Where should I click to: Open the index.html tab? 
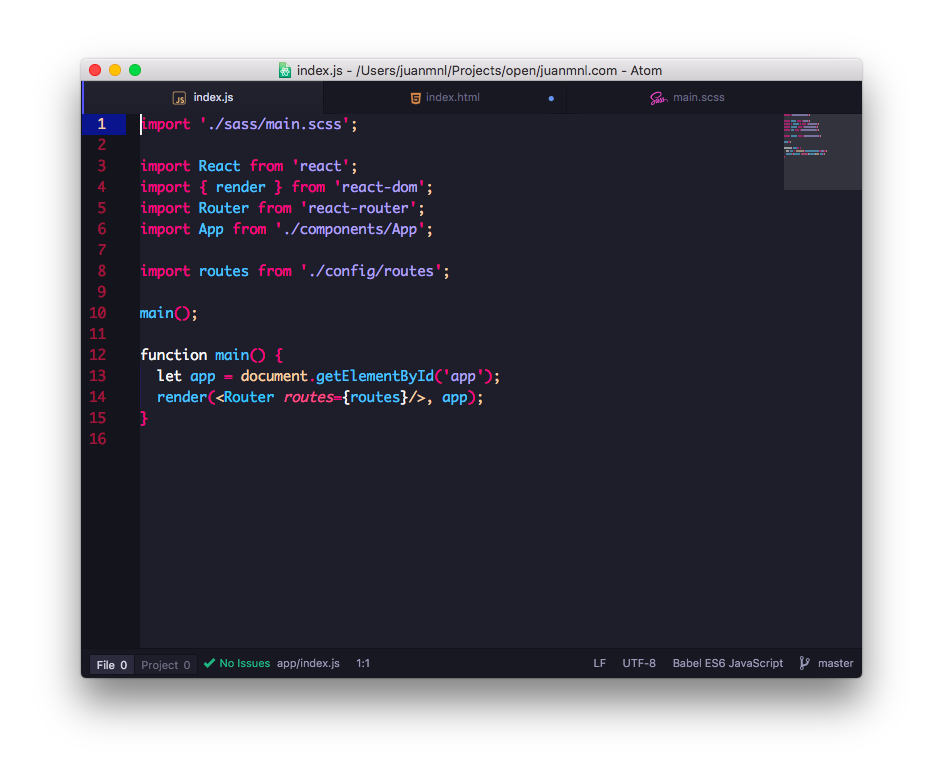pyautogui.click(x=445, y=98)
